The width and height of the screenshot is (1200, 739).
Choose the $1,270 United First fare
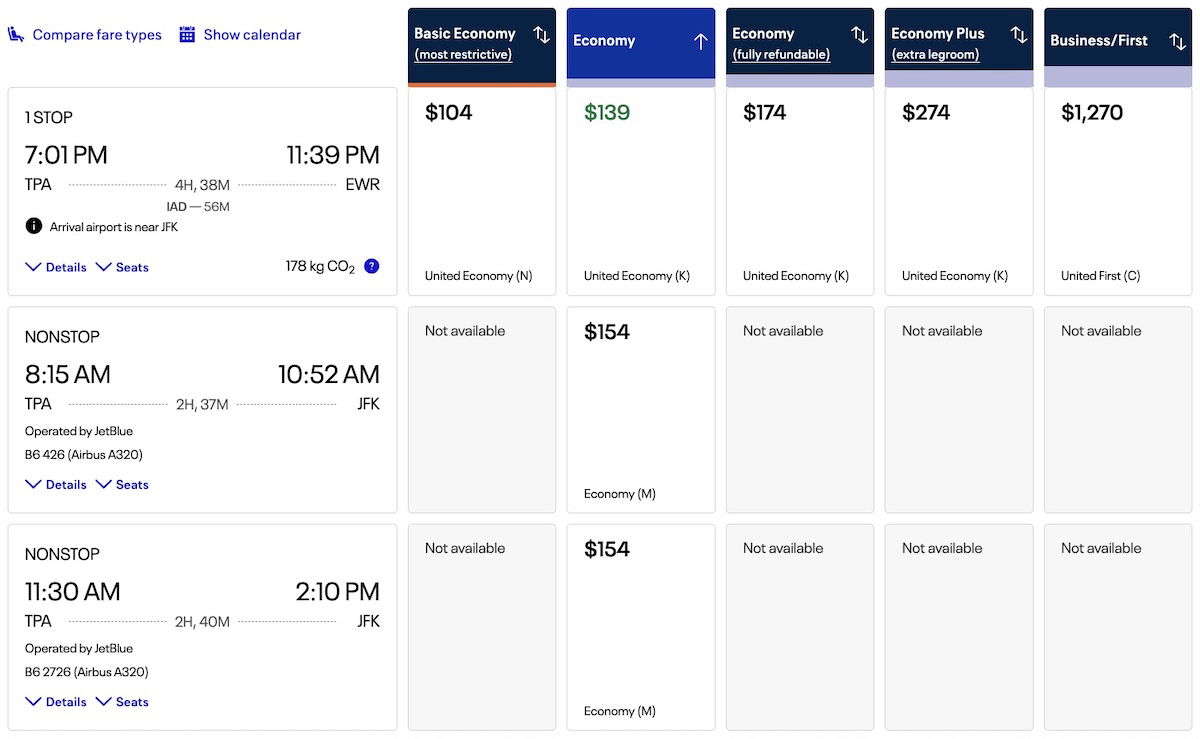pos(1118,191)
